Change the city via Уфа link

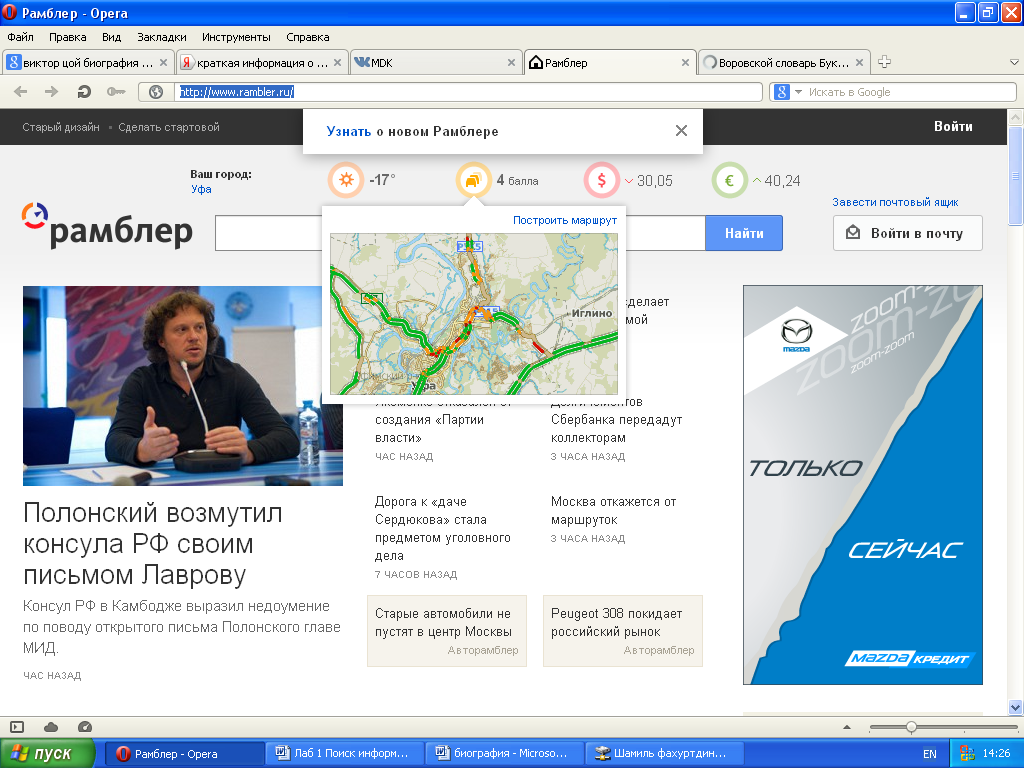point(201,189)
